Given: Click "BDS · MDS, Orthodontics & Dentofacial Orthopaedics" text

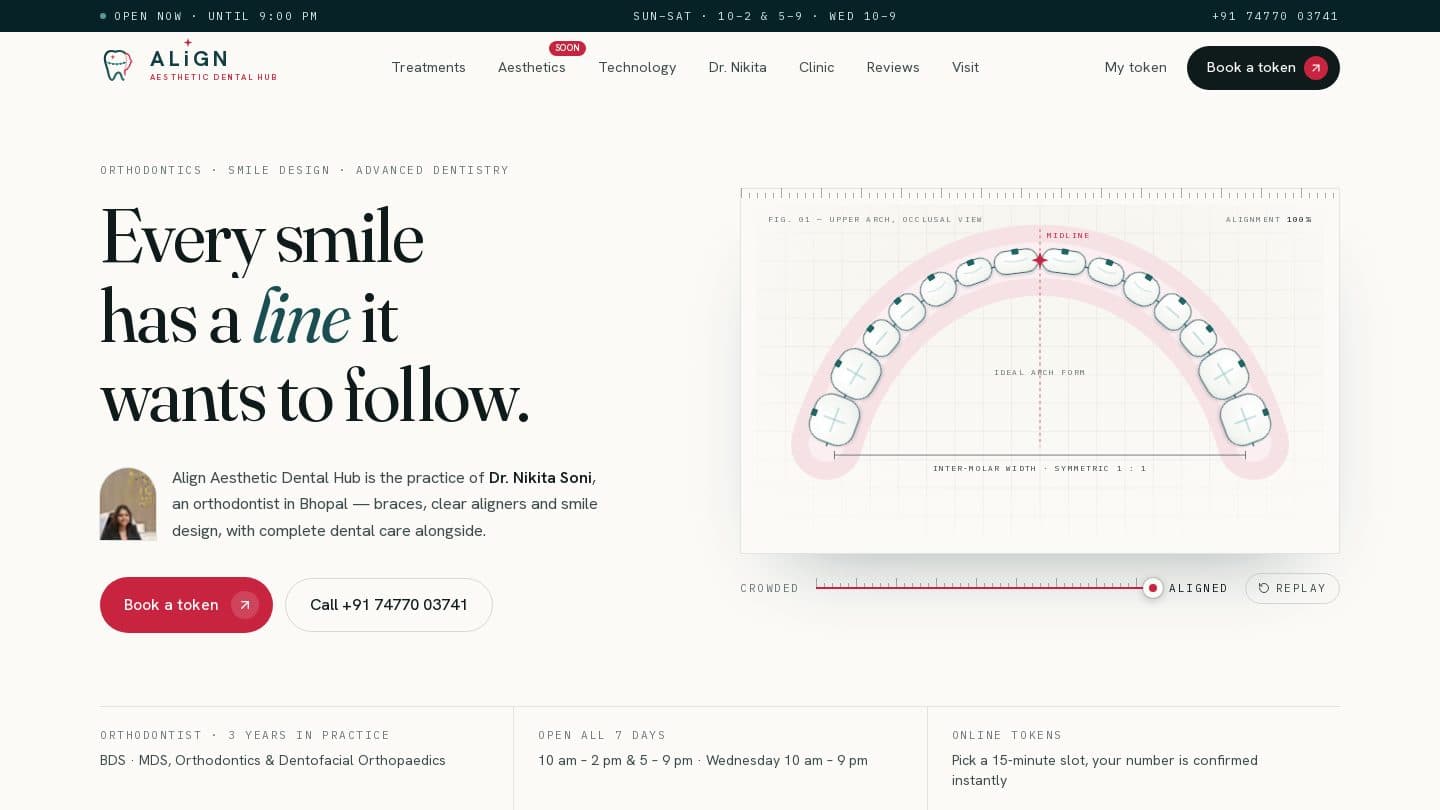Looking at the screenshot, I should click(273, 760).
